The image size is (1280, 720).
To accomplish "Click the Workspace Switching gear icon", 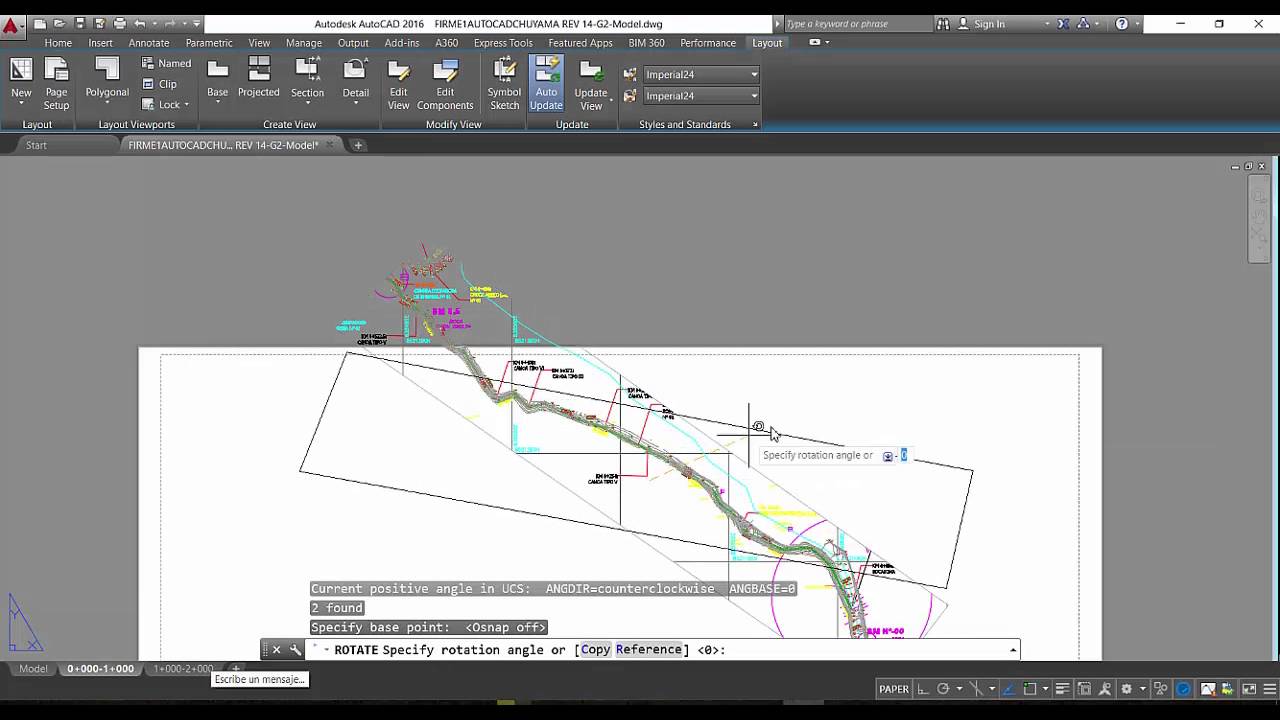I will pyautogui.click(x=1126, y=689).
